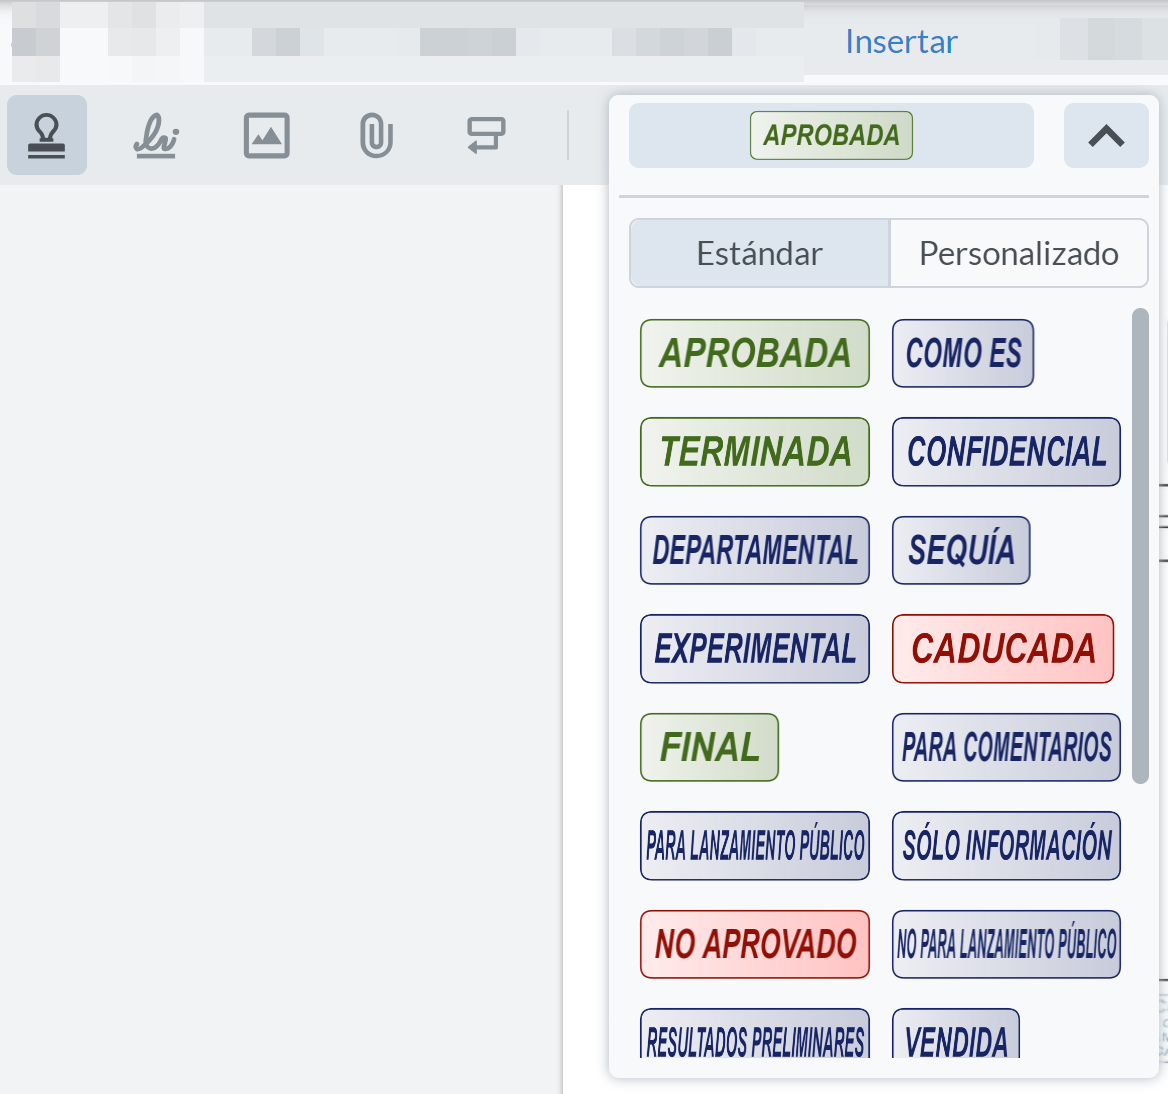Select the callout tool icon
Viewport: 1168px width, 1094px height.
pos(486,136)
